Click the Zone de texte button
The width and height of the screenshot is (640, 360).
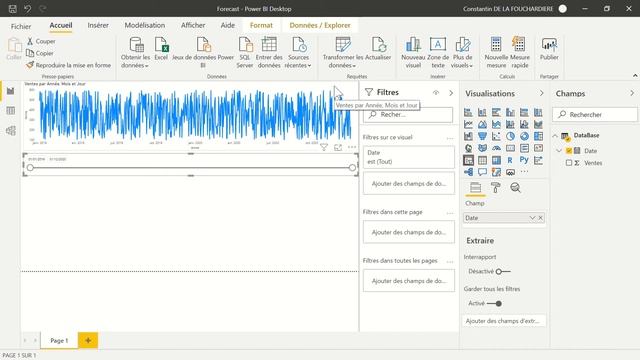(438, 53)
